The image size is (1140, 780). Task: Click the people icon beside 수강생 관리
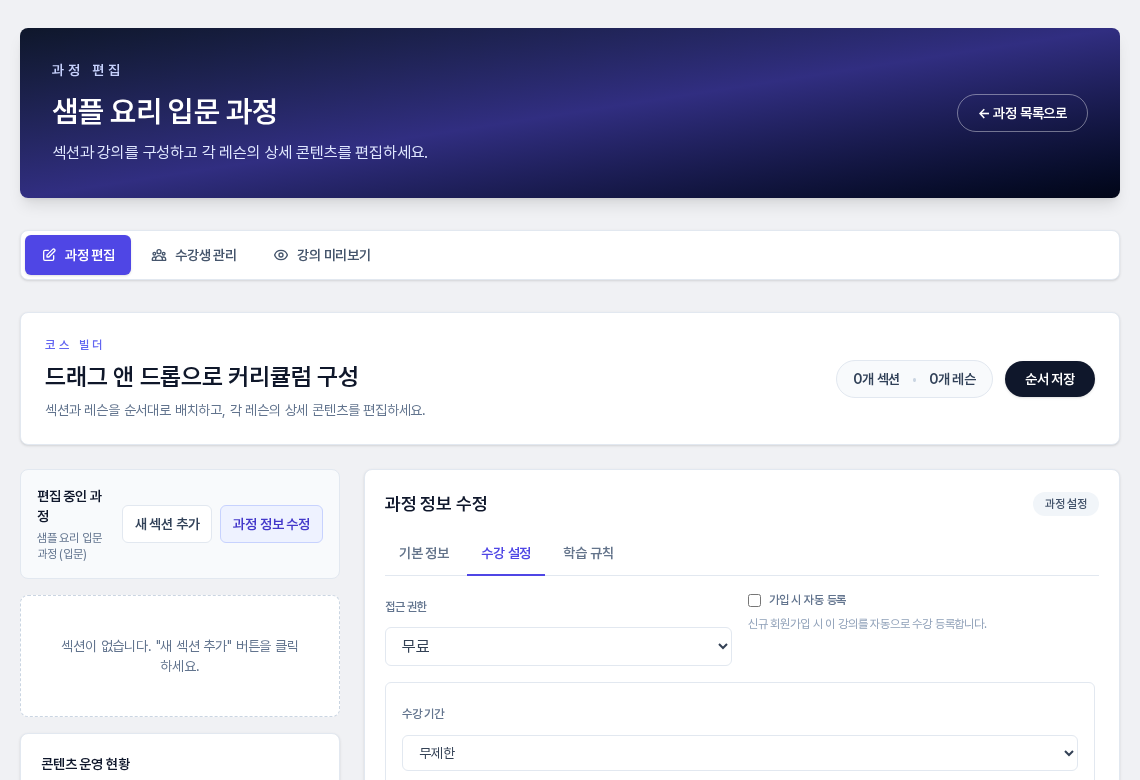(x=158, y=255)
